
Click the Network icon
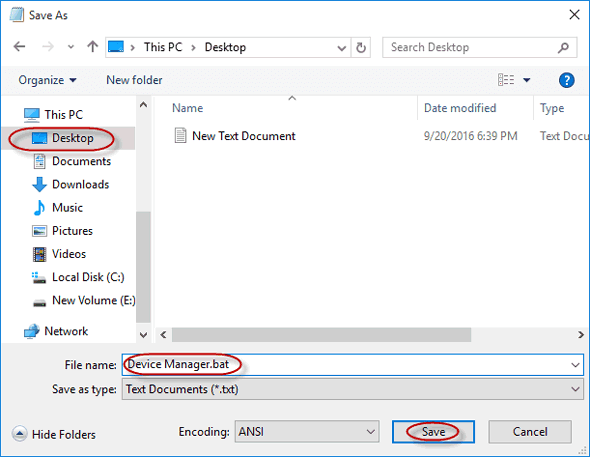click(32, 331)
